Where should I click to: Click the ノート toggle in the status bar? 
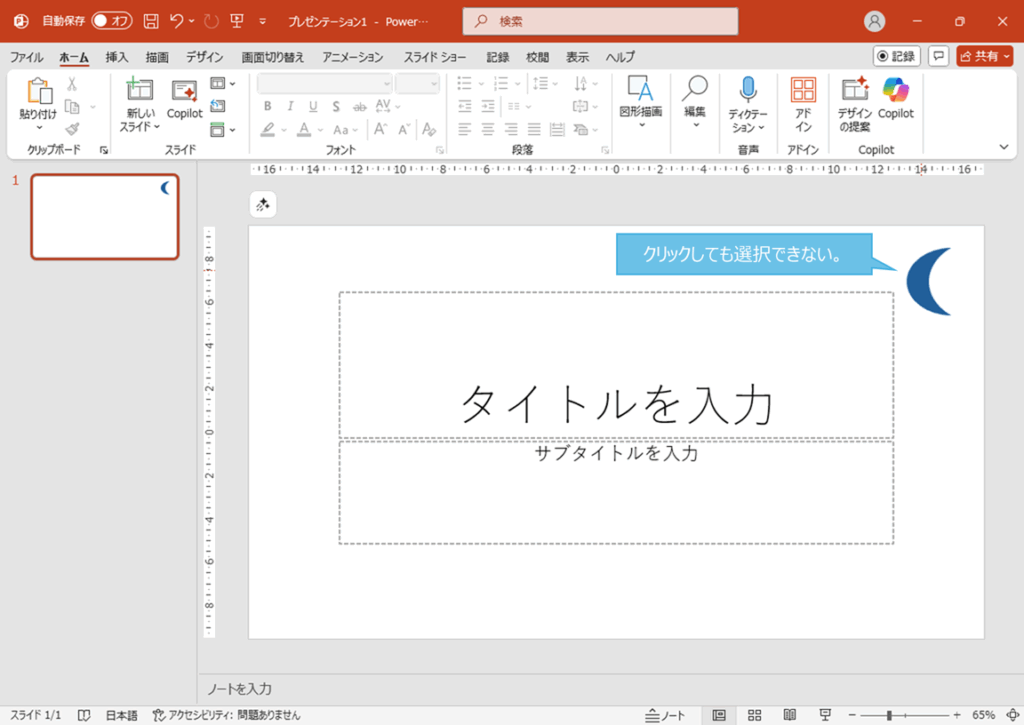click(x=663, y=714)
